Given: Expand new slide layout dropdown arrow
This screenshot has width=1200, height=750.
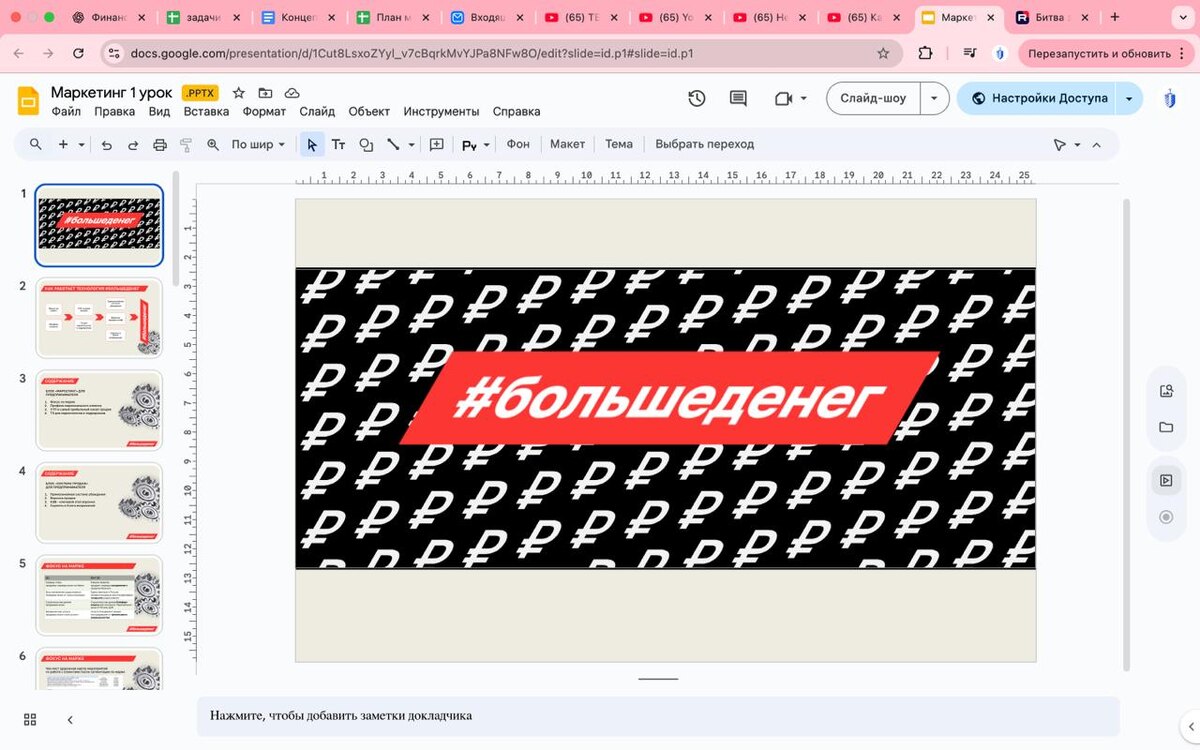Looking at the screenshot, I should click(80, 144).
